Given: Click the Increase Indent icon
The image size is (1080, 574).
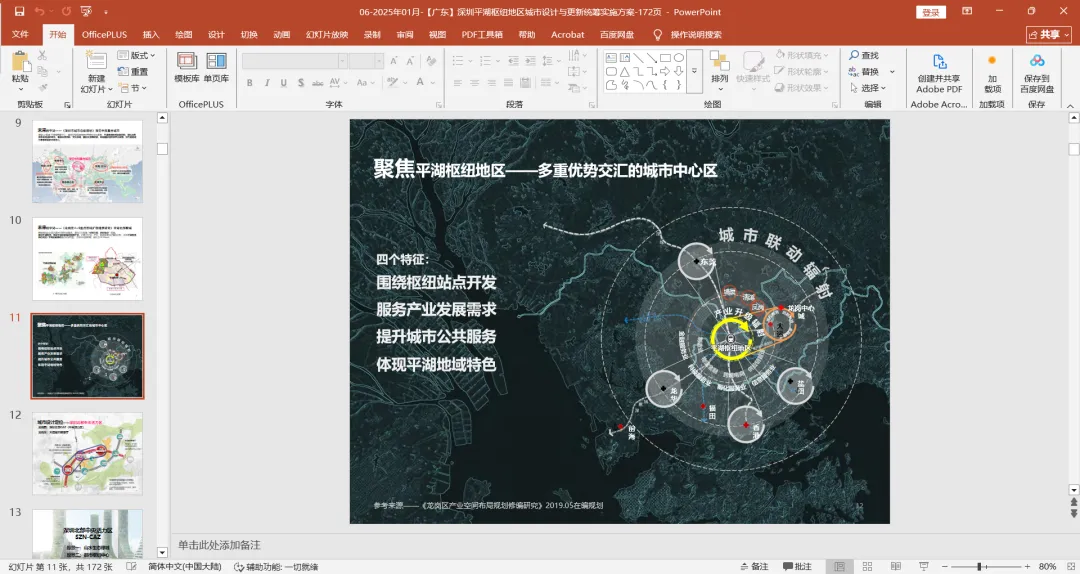Looking at the screenshot, I should pyautogui.click(x=530, y=61).
